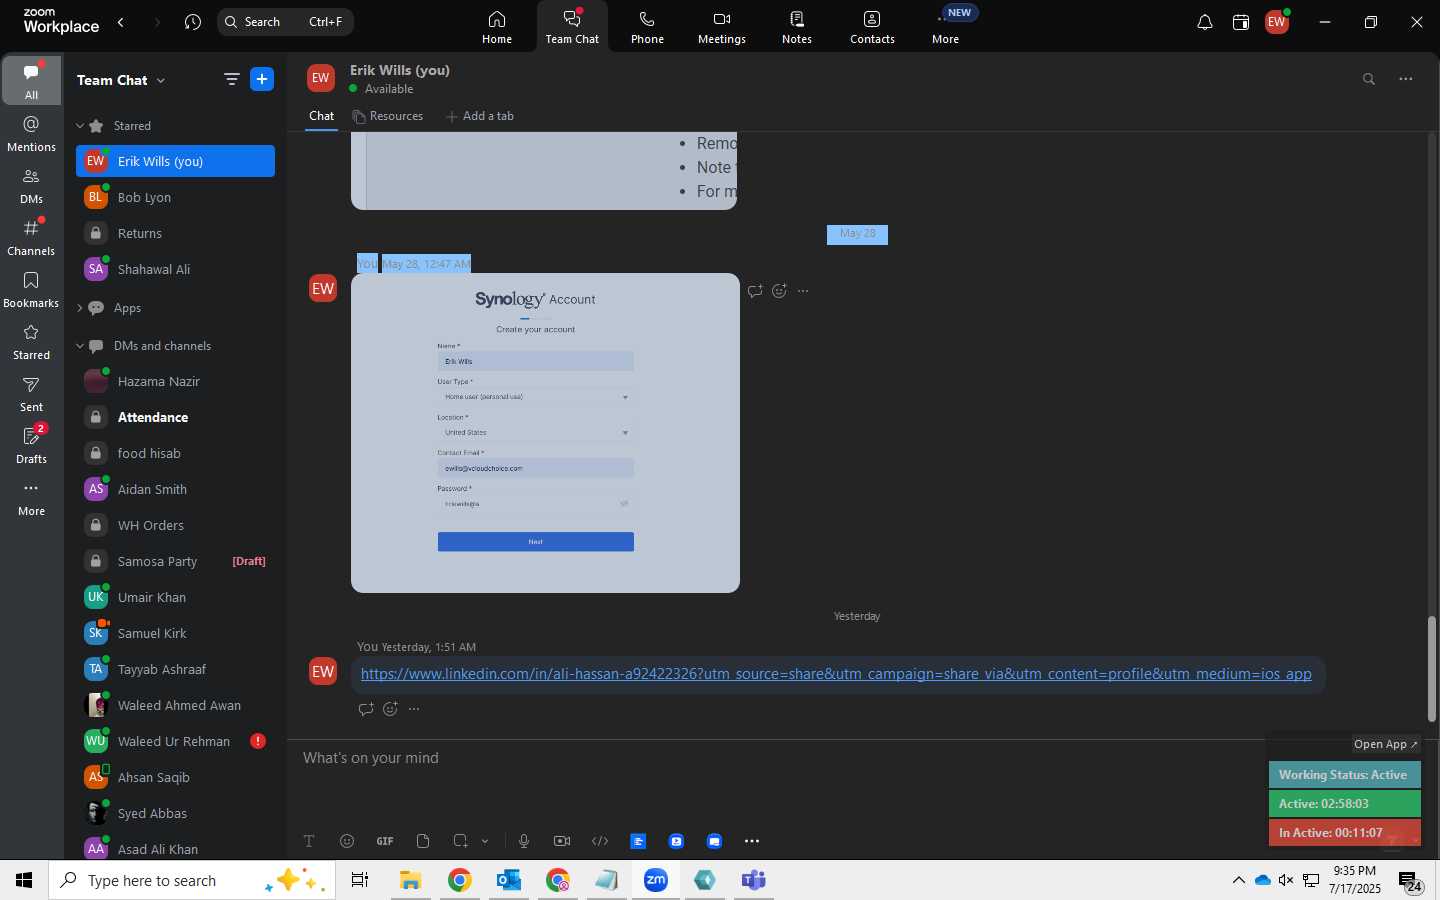The height and width of the screenshot is (900, 1440).
Task: Expand the screenshot options arrow
Action: tap(485, 841)
